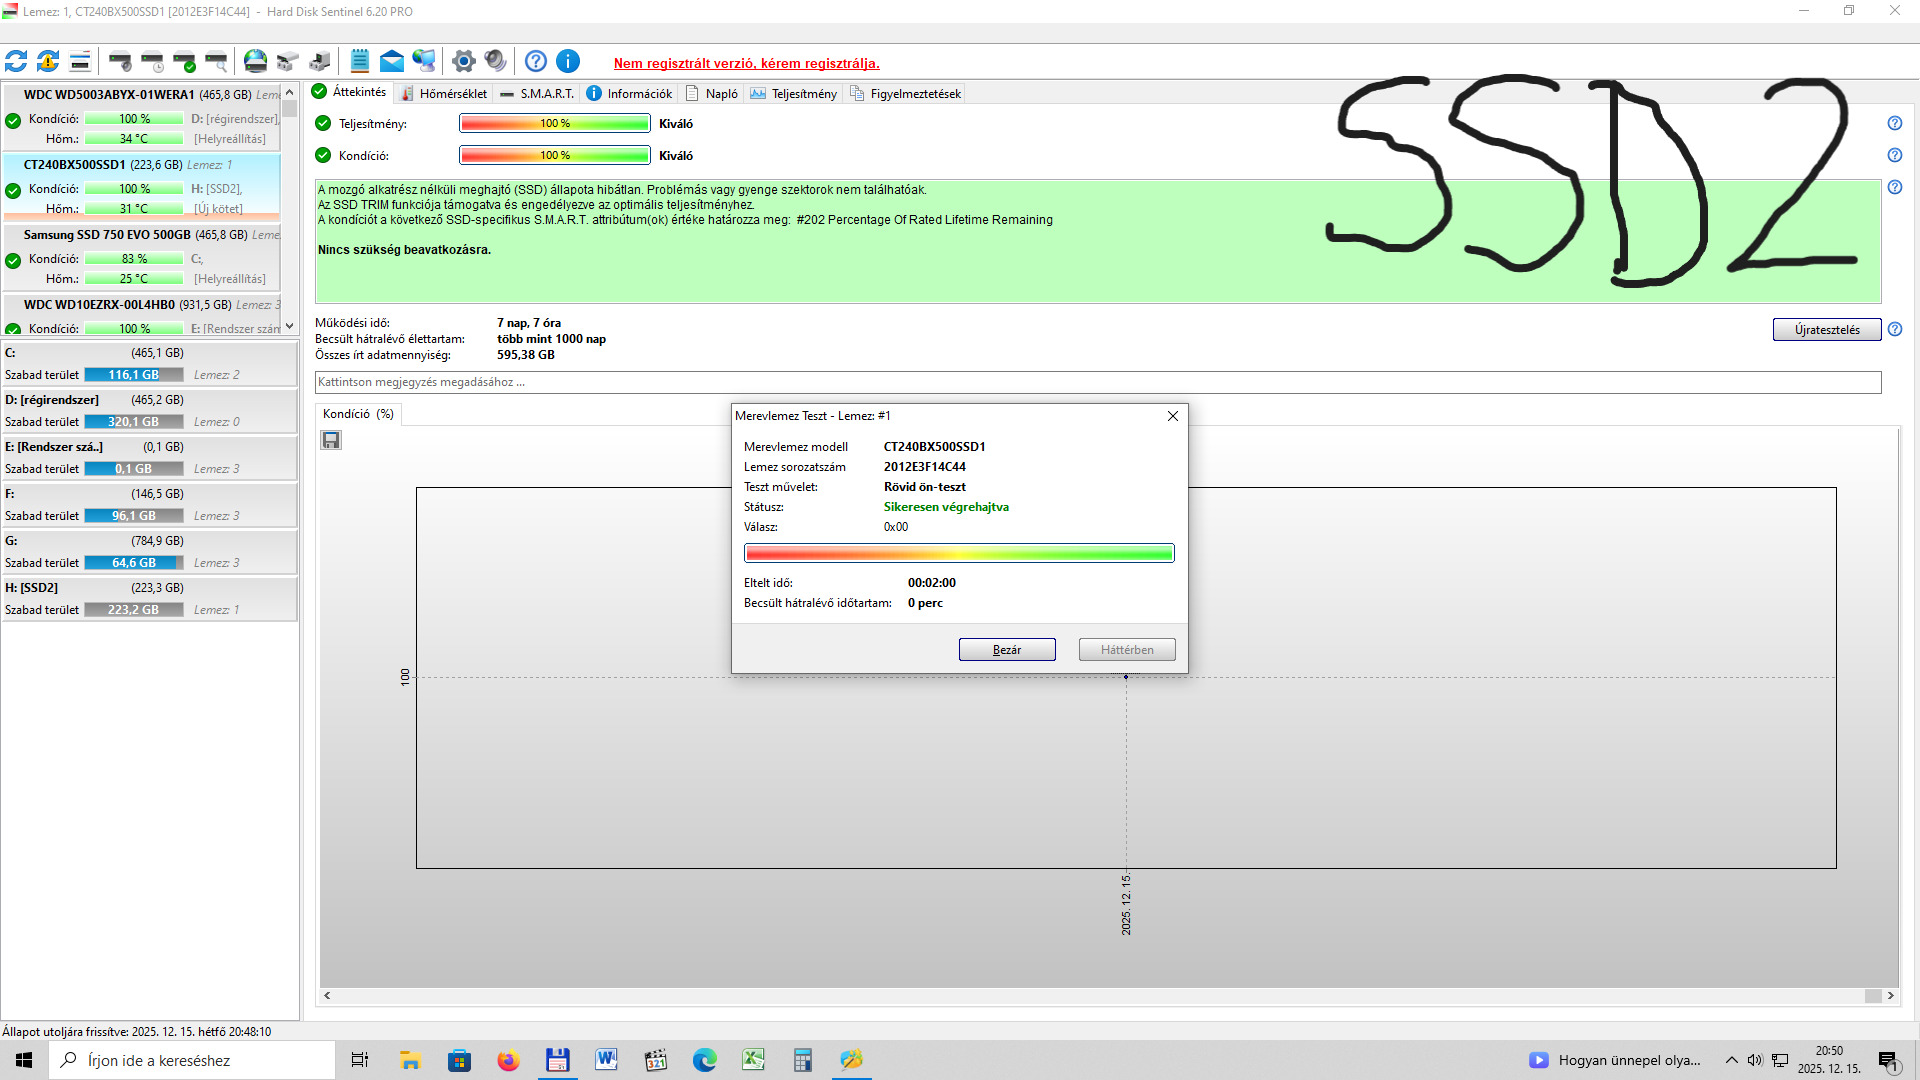Image resolution: width=1920 pixels, height=1080 pixels.
Task: Click the comment note input field
Action: [1097, 382]
